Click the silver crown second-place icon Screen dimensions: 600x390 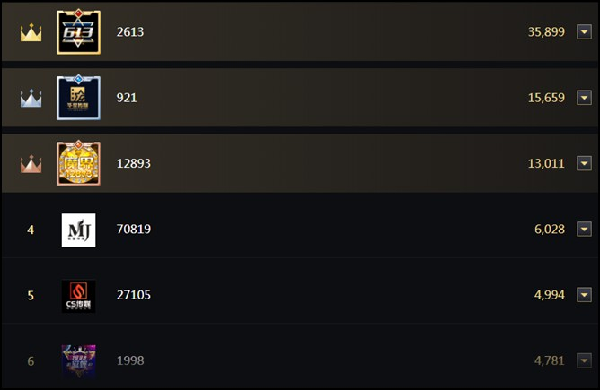(31, 98)
